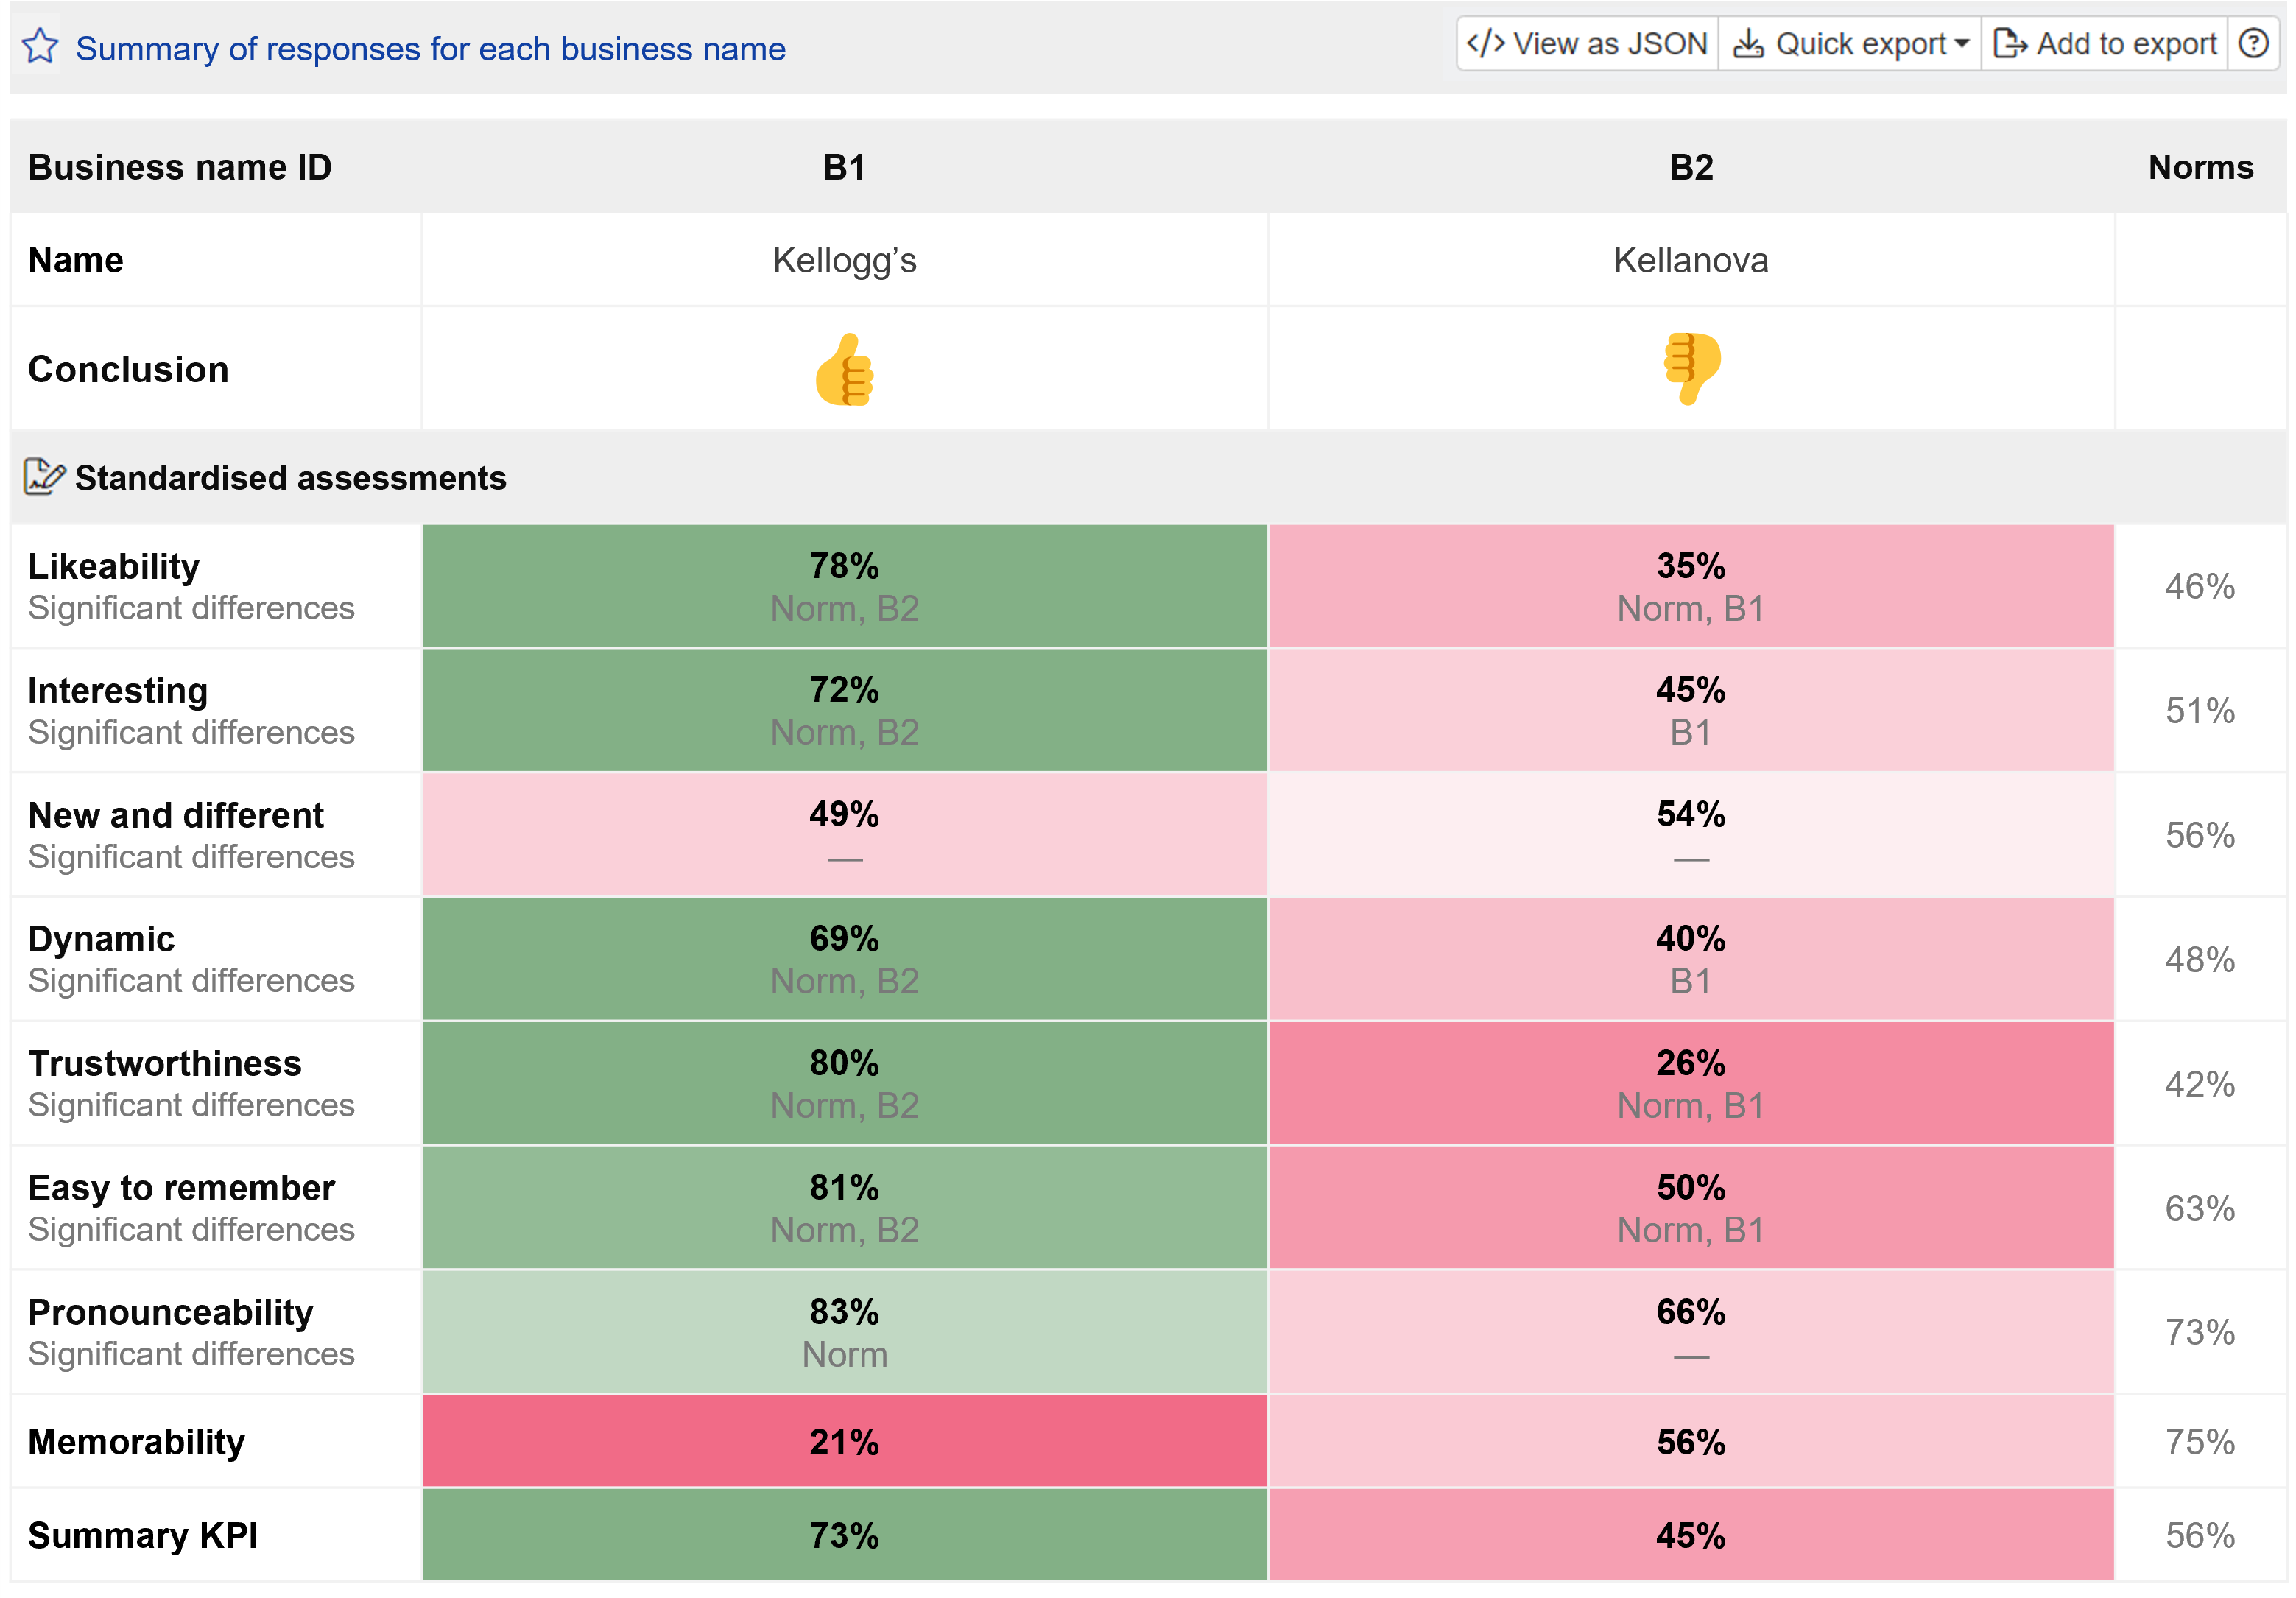Click the Easy to remember norm 63%
The image size is (2296, 1598).
[x=2200, y=1209]
